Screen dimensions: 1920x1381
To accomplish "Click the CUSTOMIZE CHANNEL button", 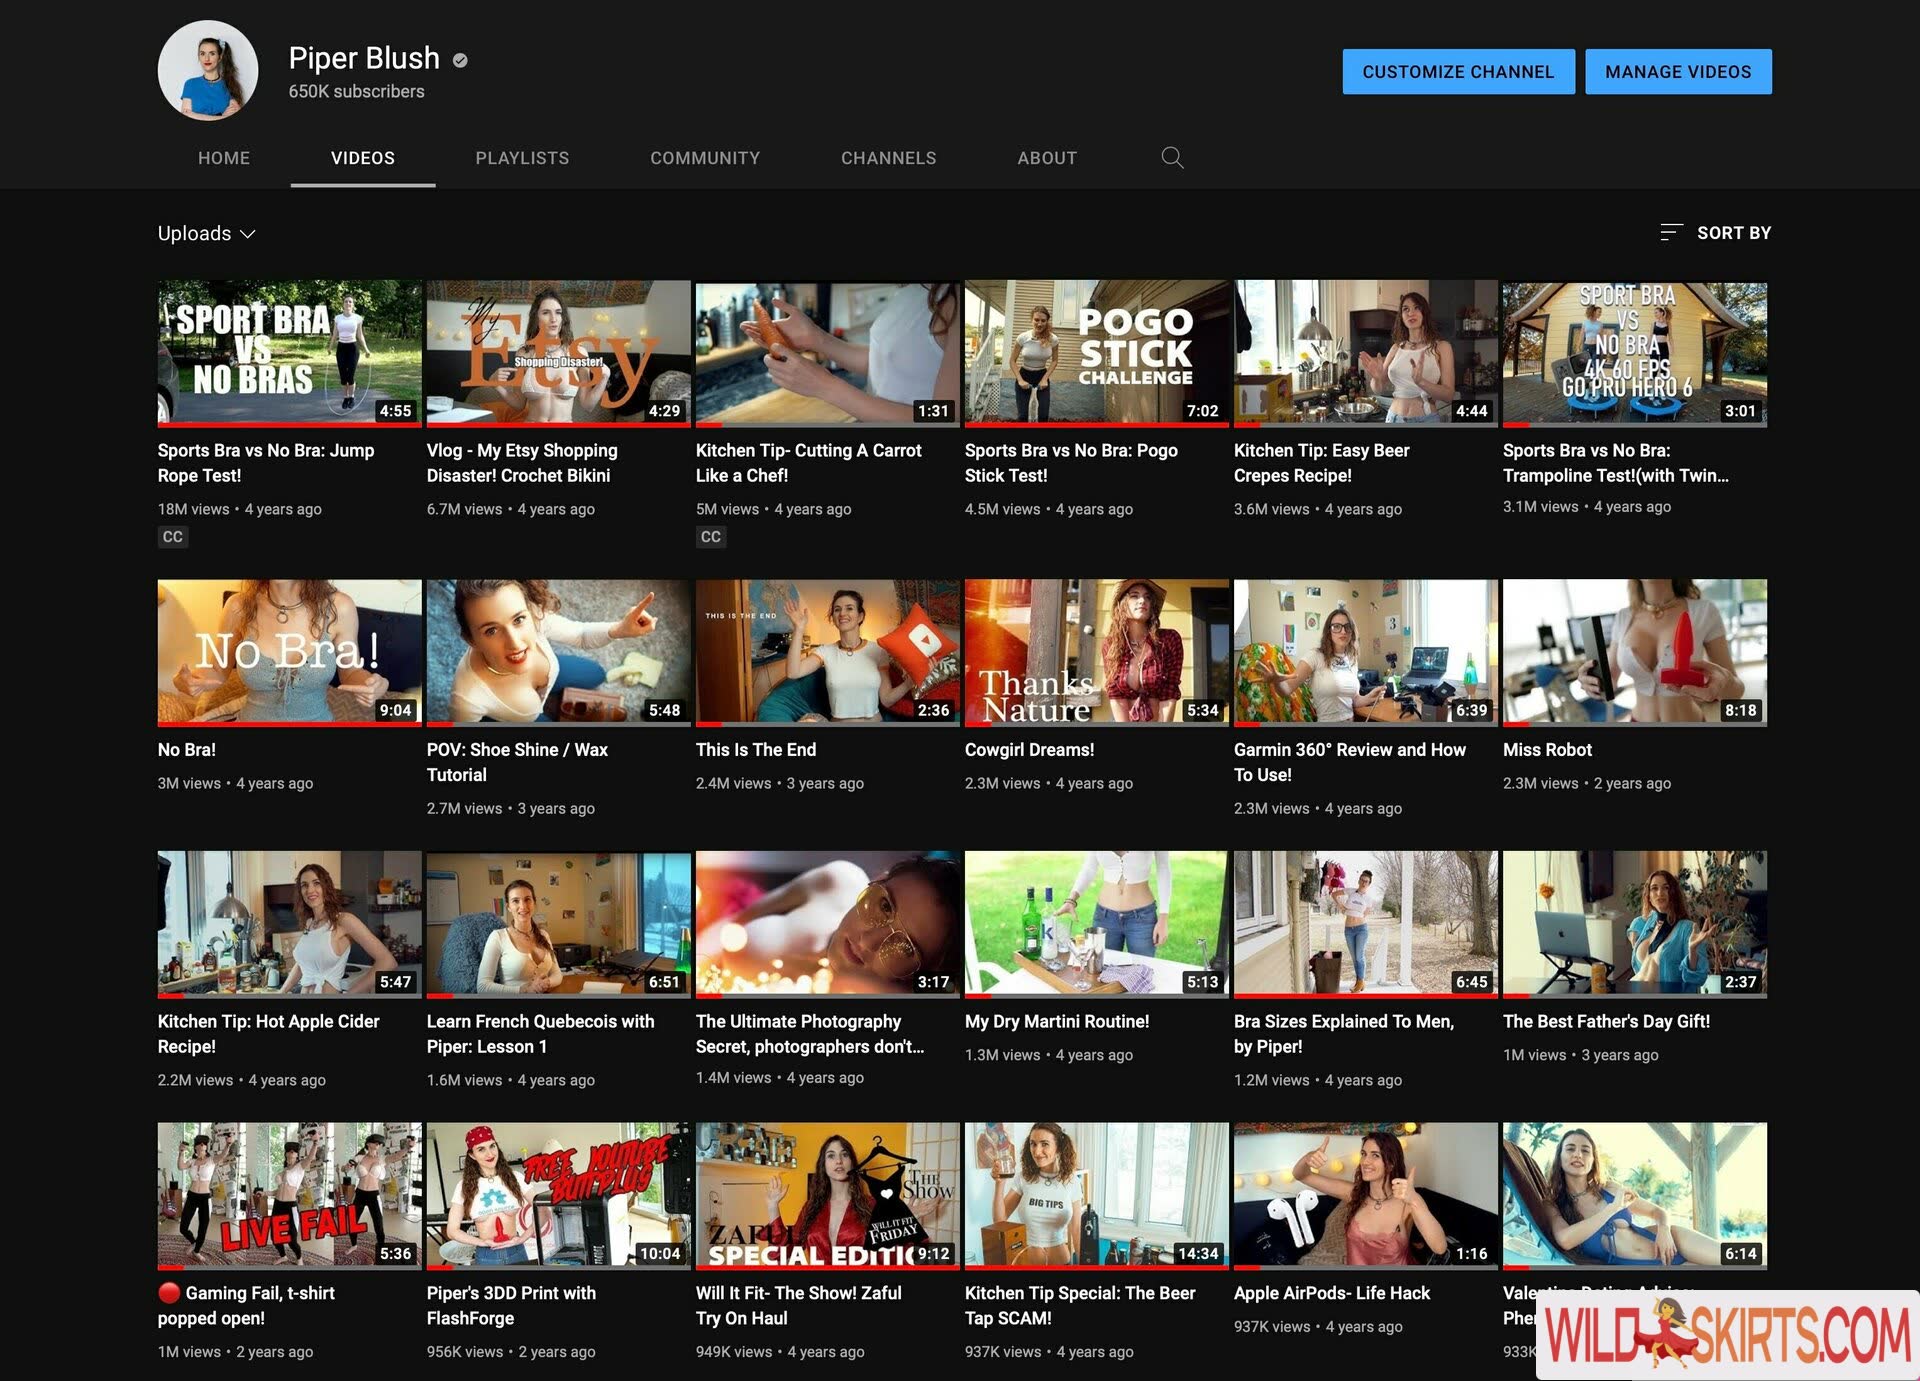I will coord(1458,72).
